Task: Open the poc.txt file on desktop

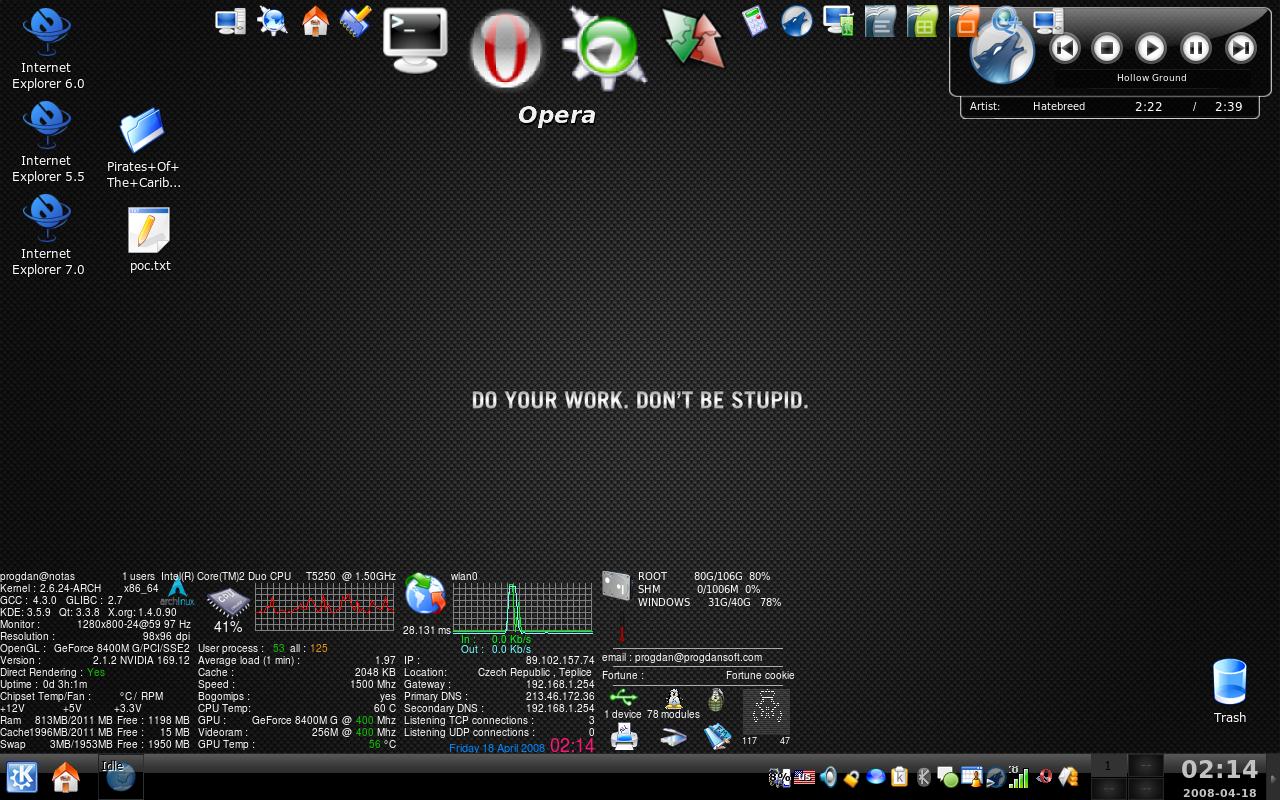Action: coord(149,240)
